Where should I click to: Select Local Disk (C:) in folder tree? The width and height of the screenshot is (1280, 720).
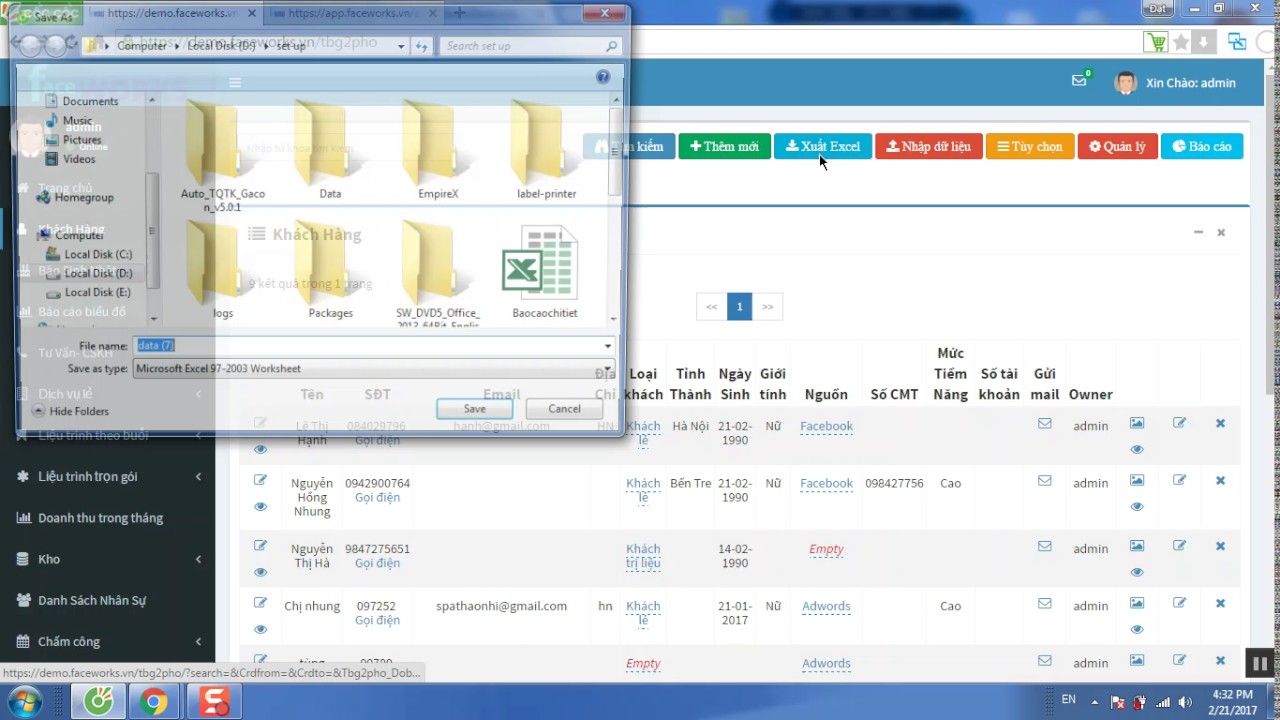pos(89,254)
